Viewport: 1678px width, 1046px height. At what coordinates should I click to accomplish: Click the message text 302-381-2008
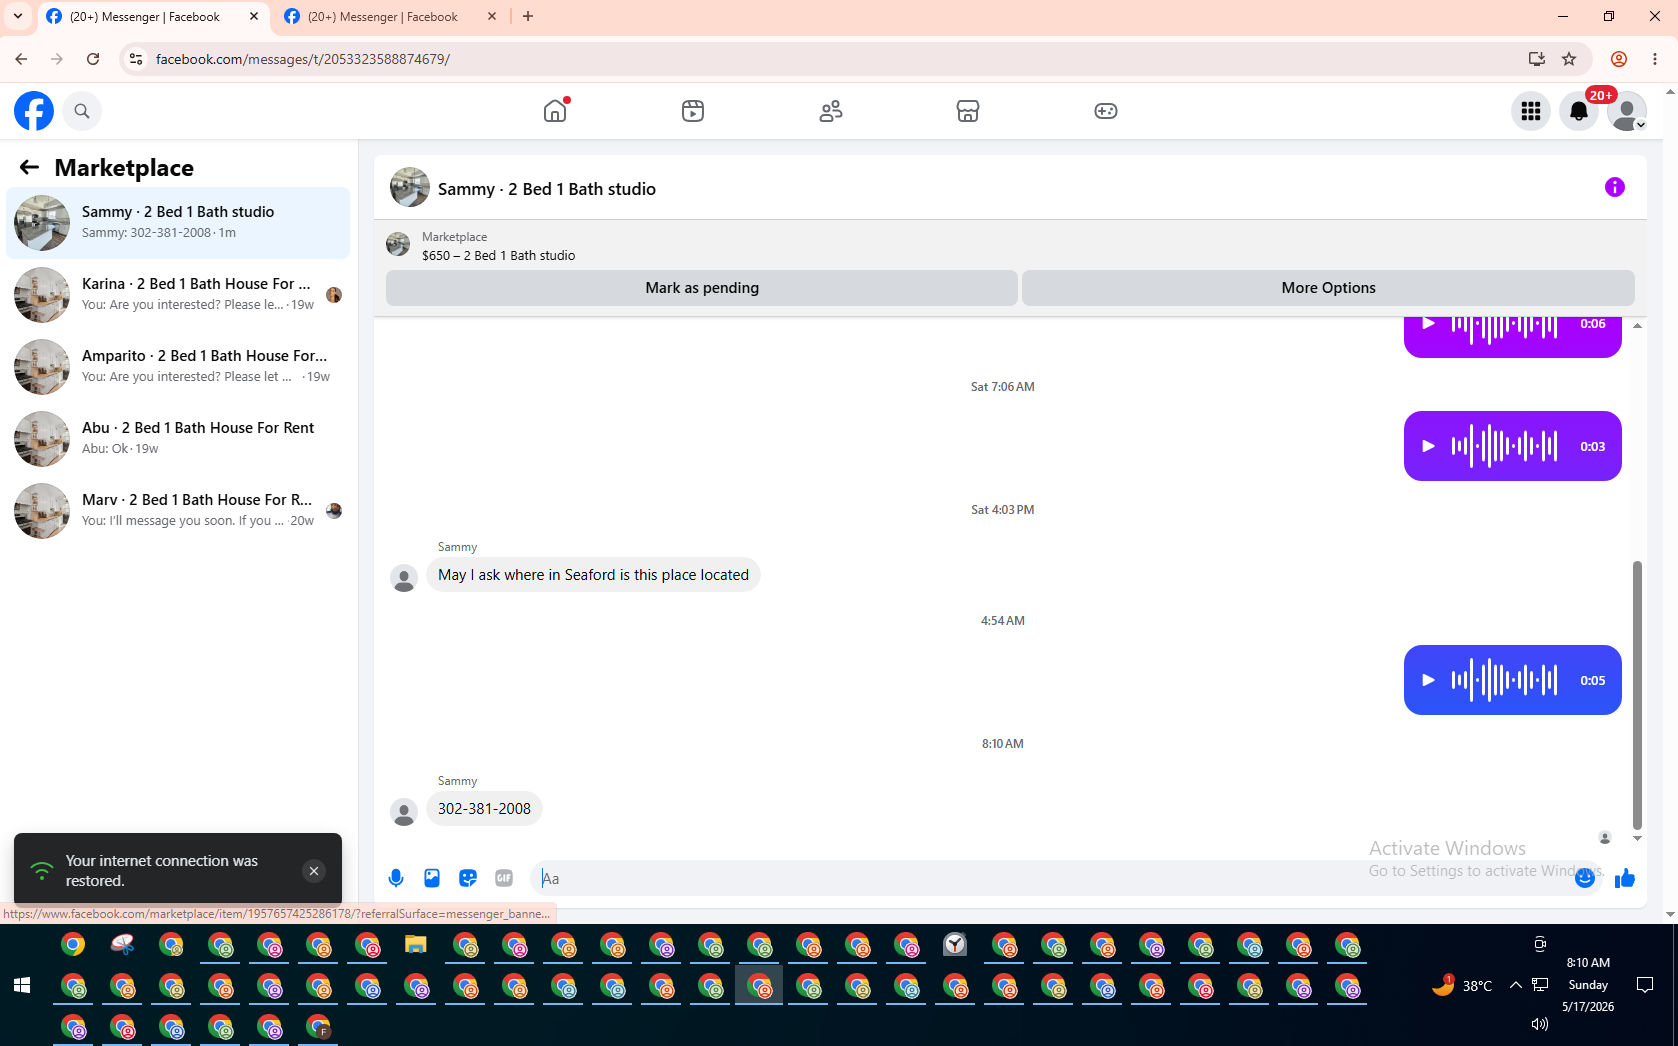(x=484, y=809)
